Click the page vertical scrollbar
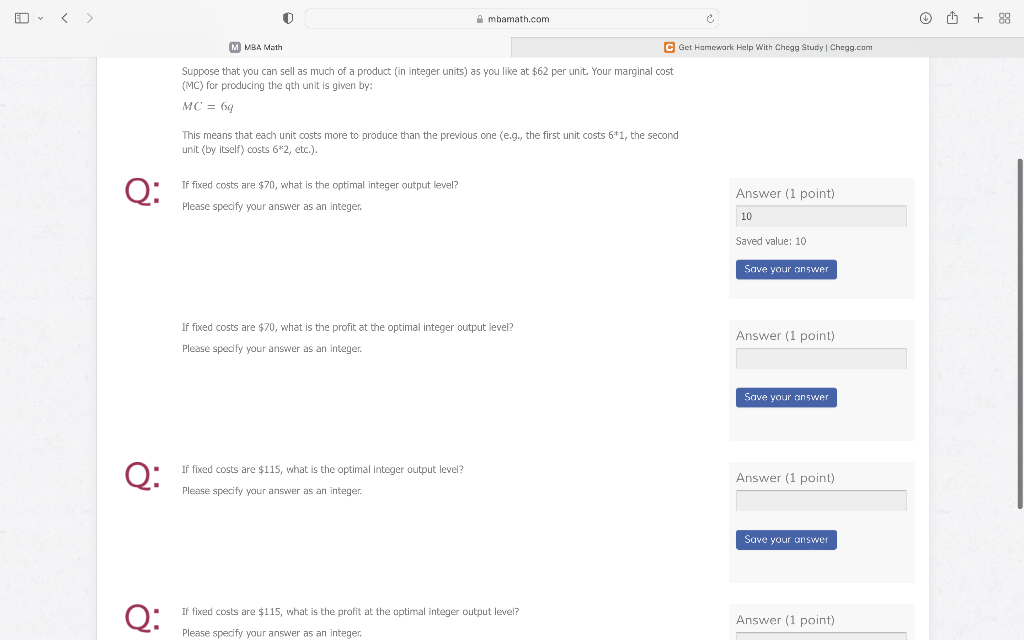Screen dimensions: 1024x640 [1019, 333]
